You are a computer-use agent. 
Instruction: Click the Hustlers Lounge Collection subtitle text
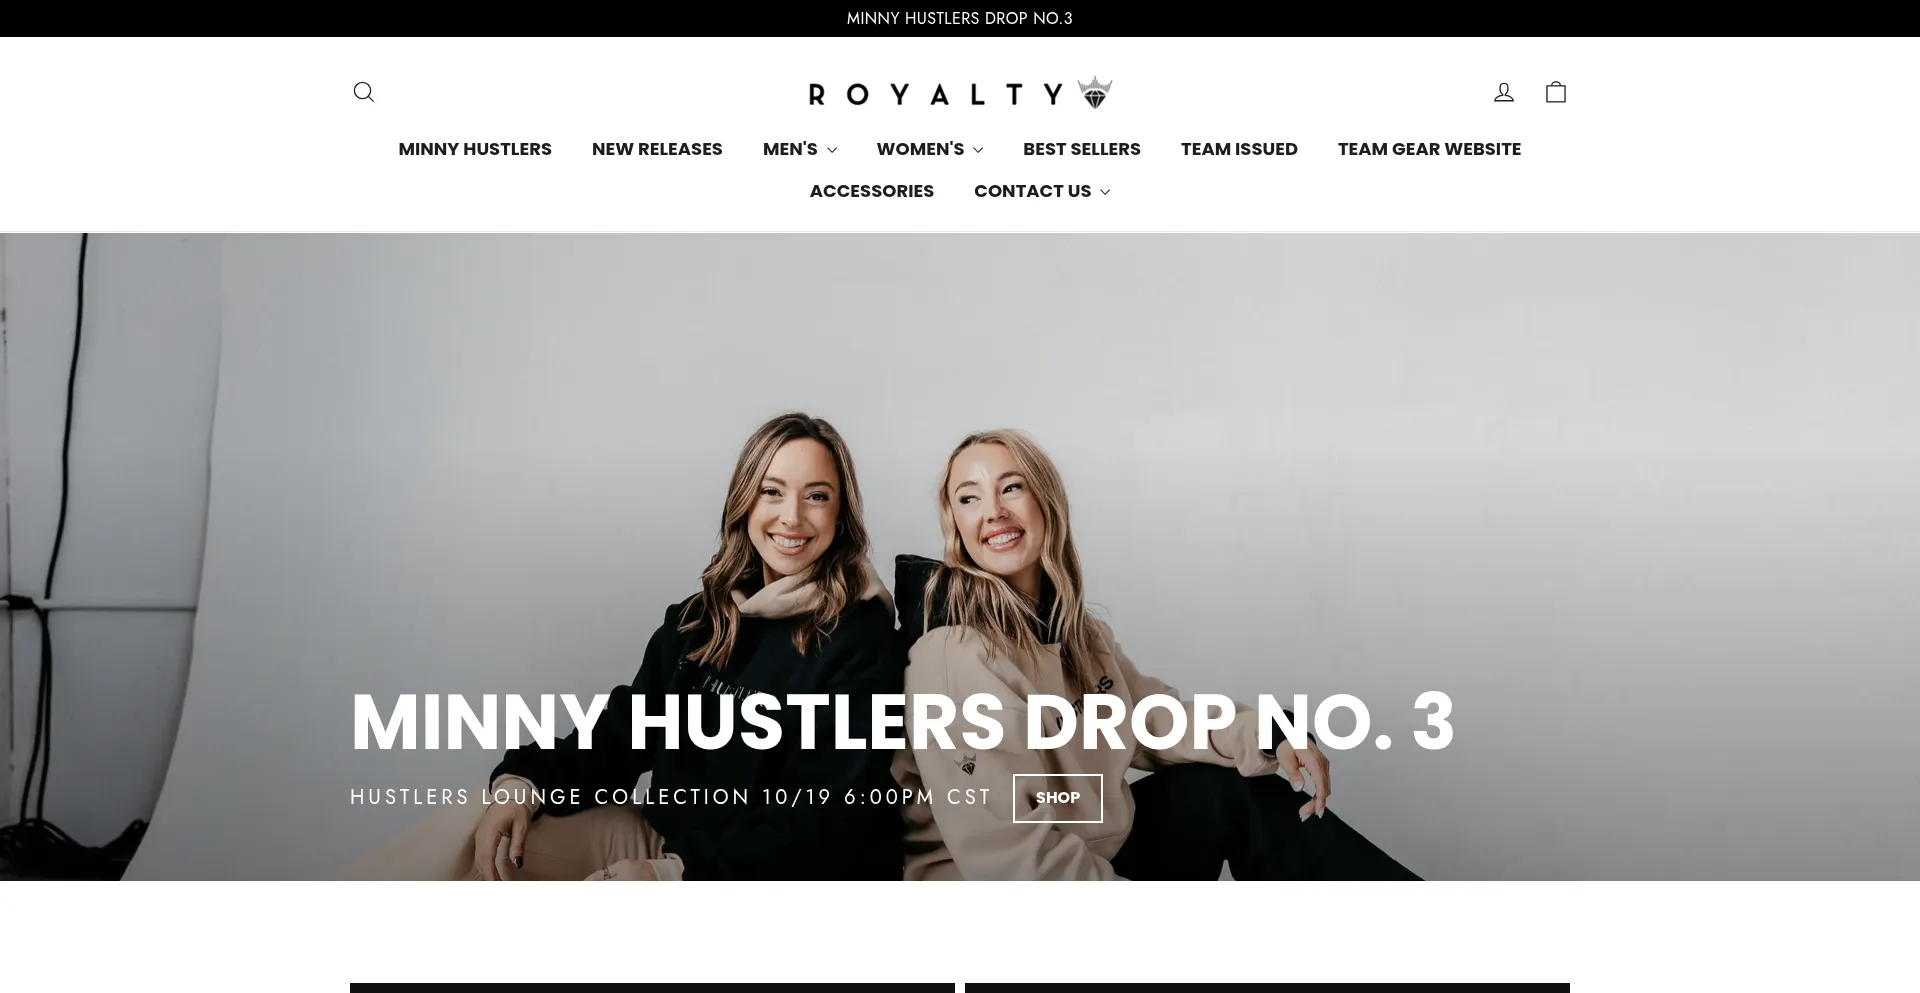click(x=670, y=797)
